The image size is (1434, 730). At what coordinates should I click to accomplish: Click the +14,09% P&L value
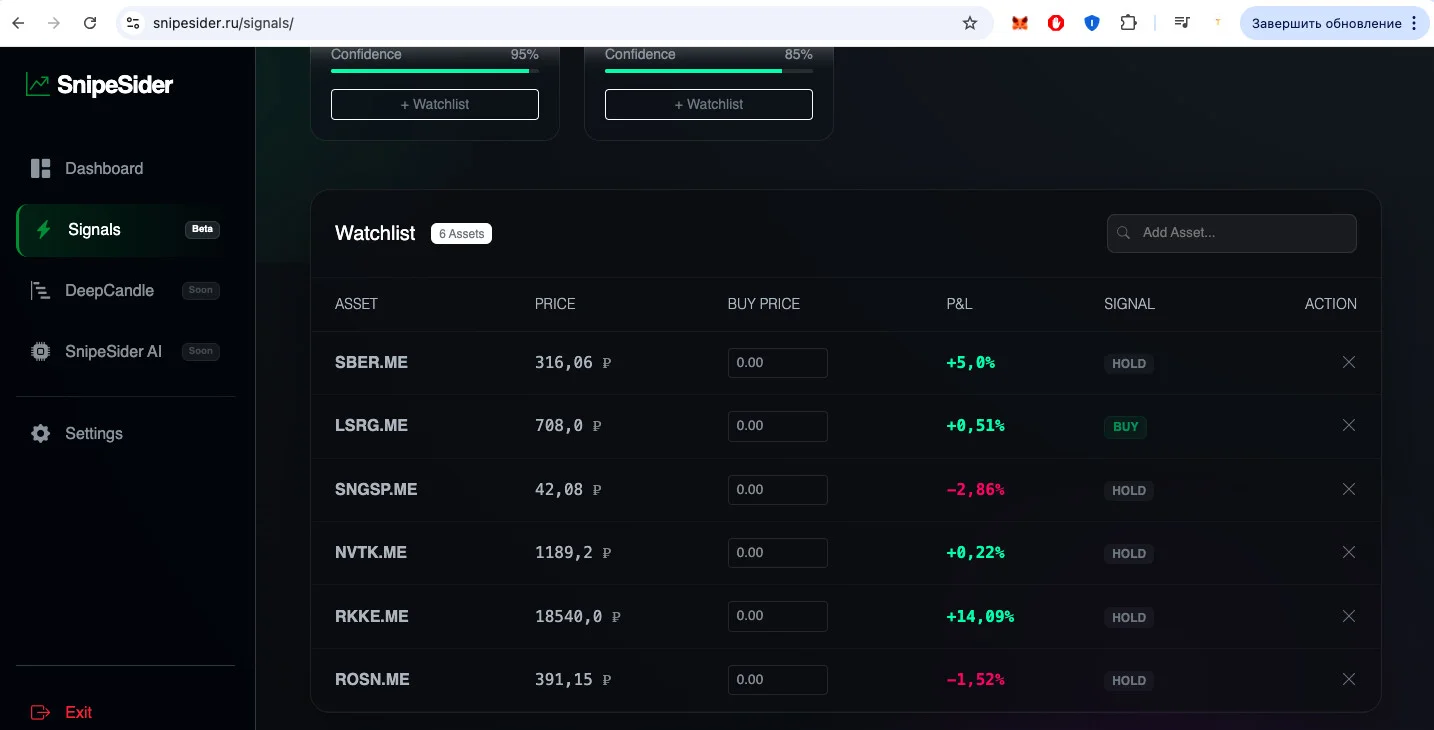point(980,616)
